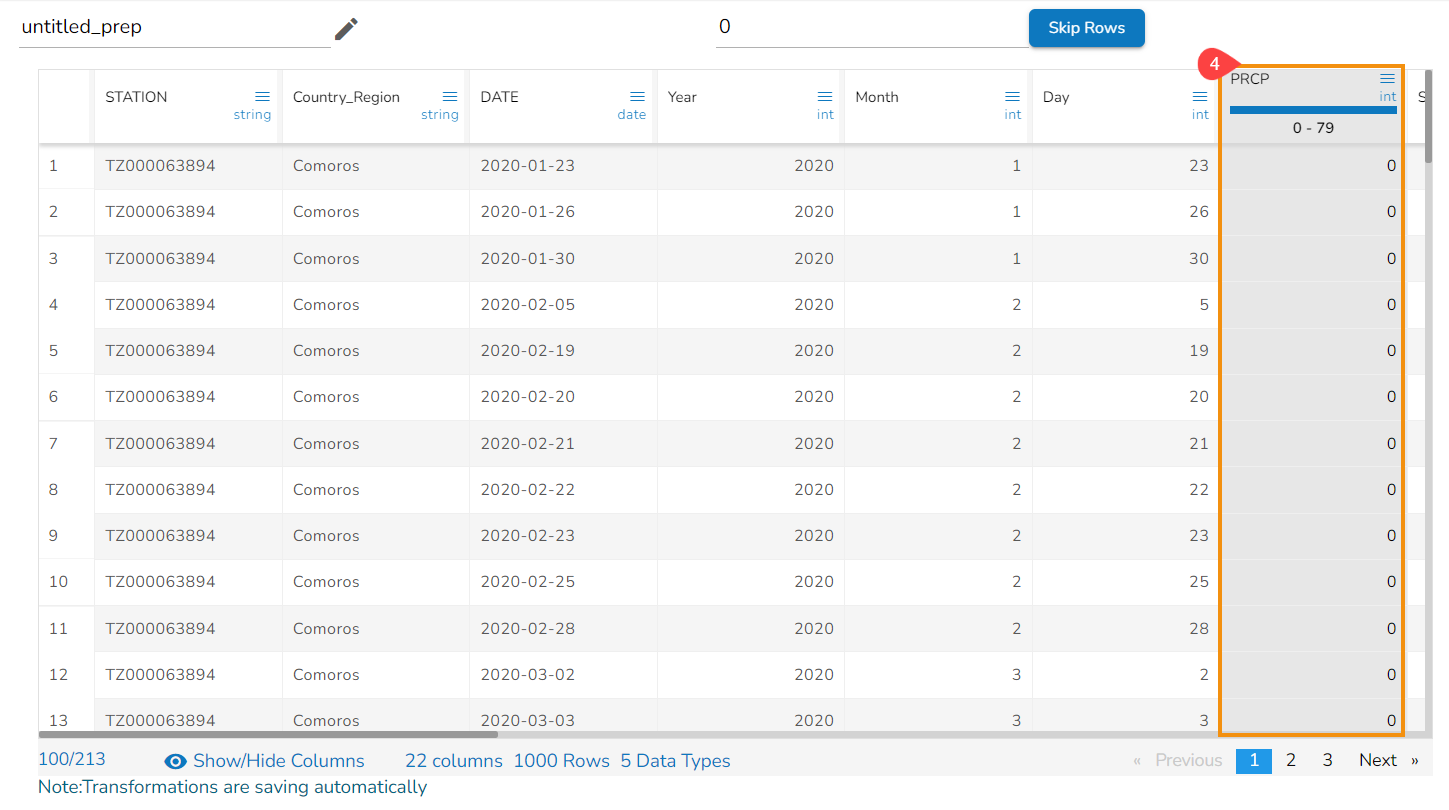This screenshot has height=810, width=1449.
Task: Go to page 3
Action: pos(1327,760)
